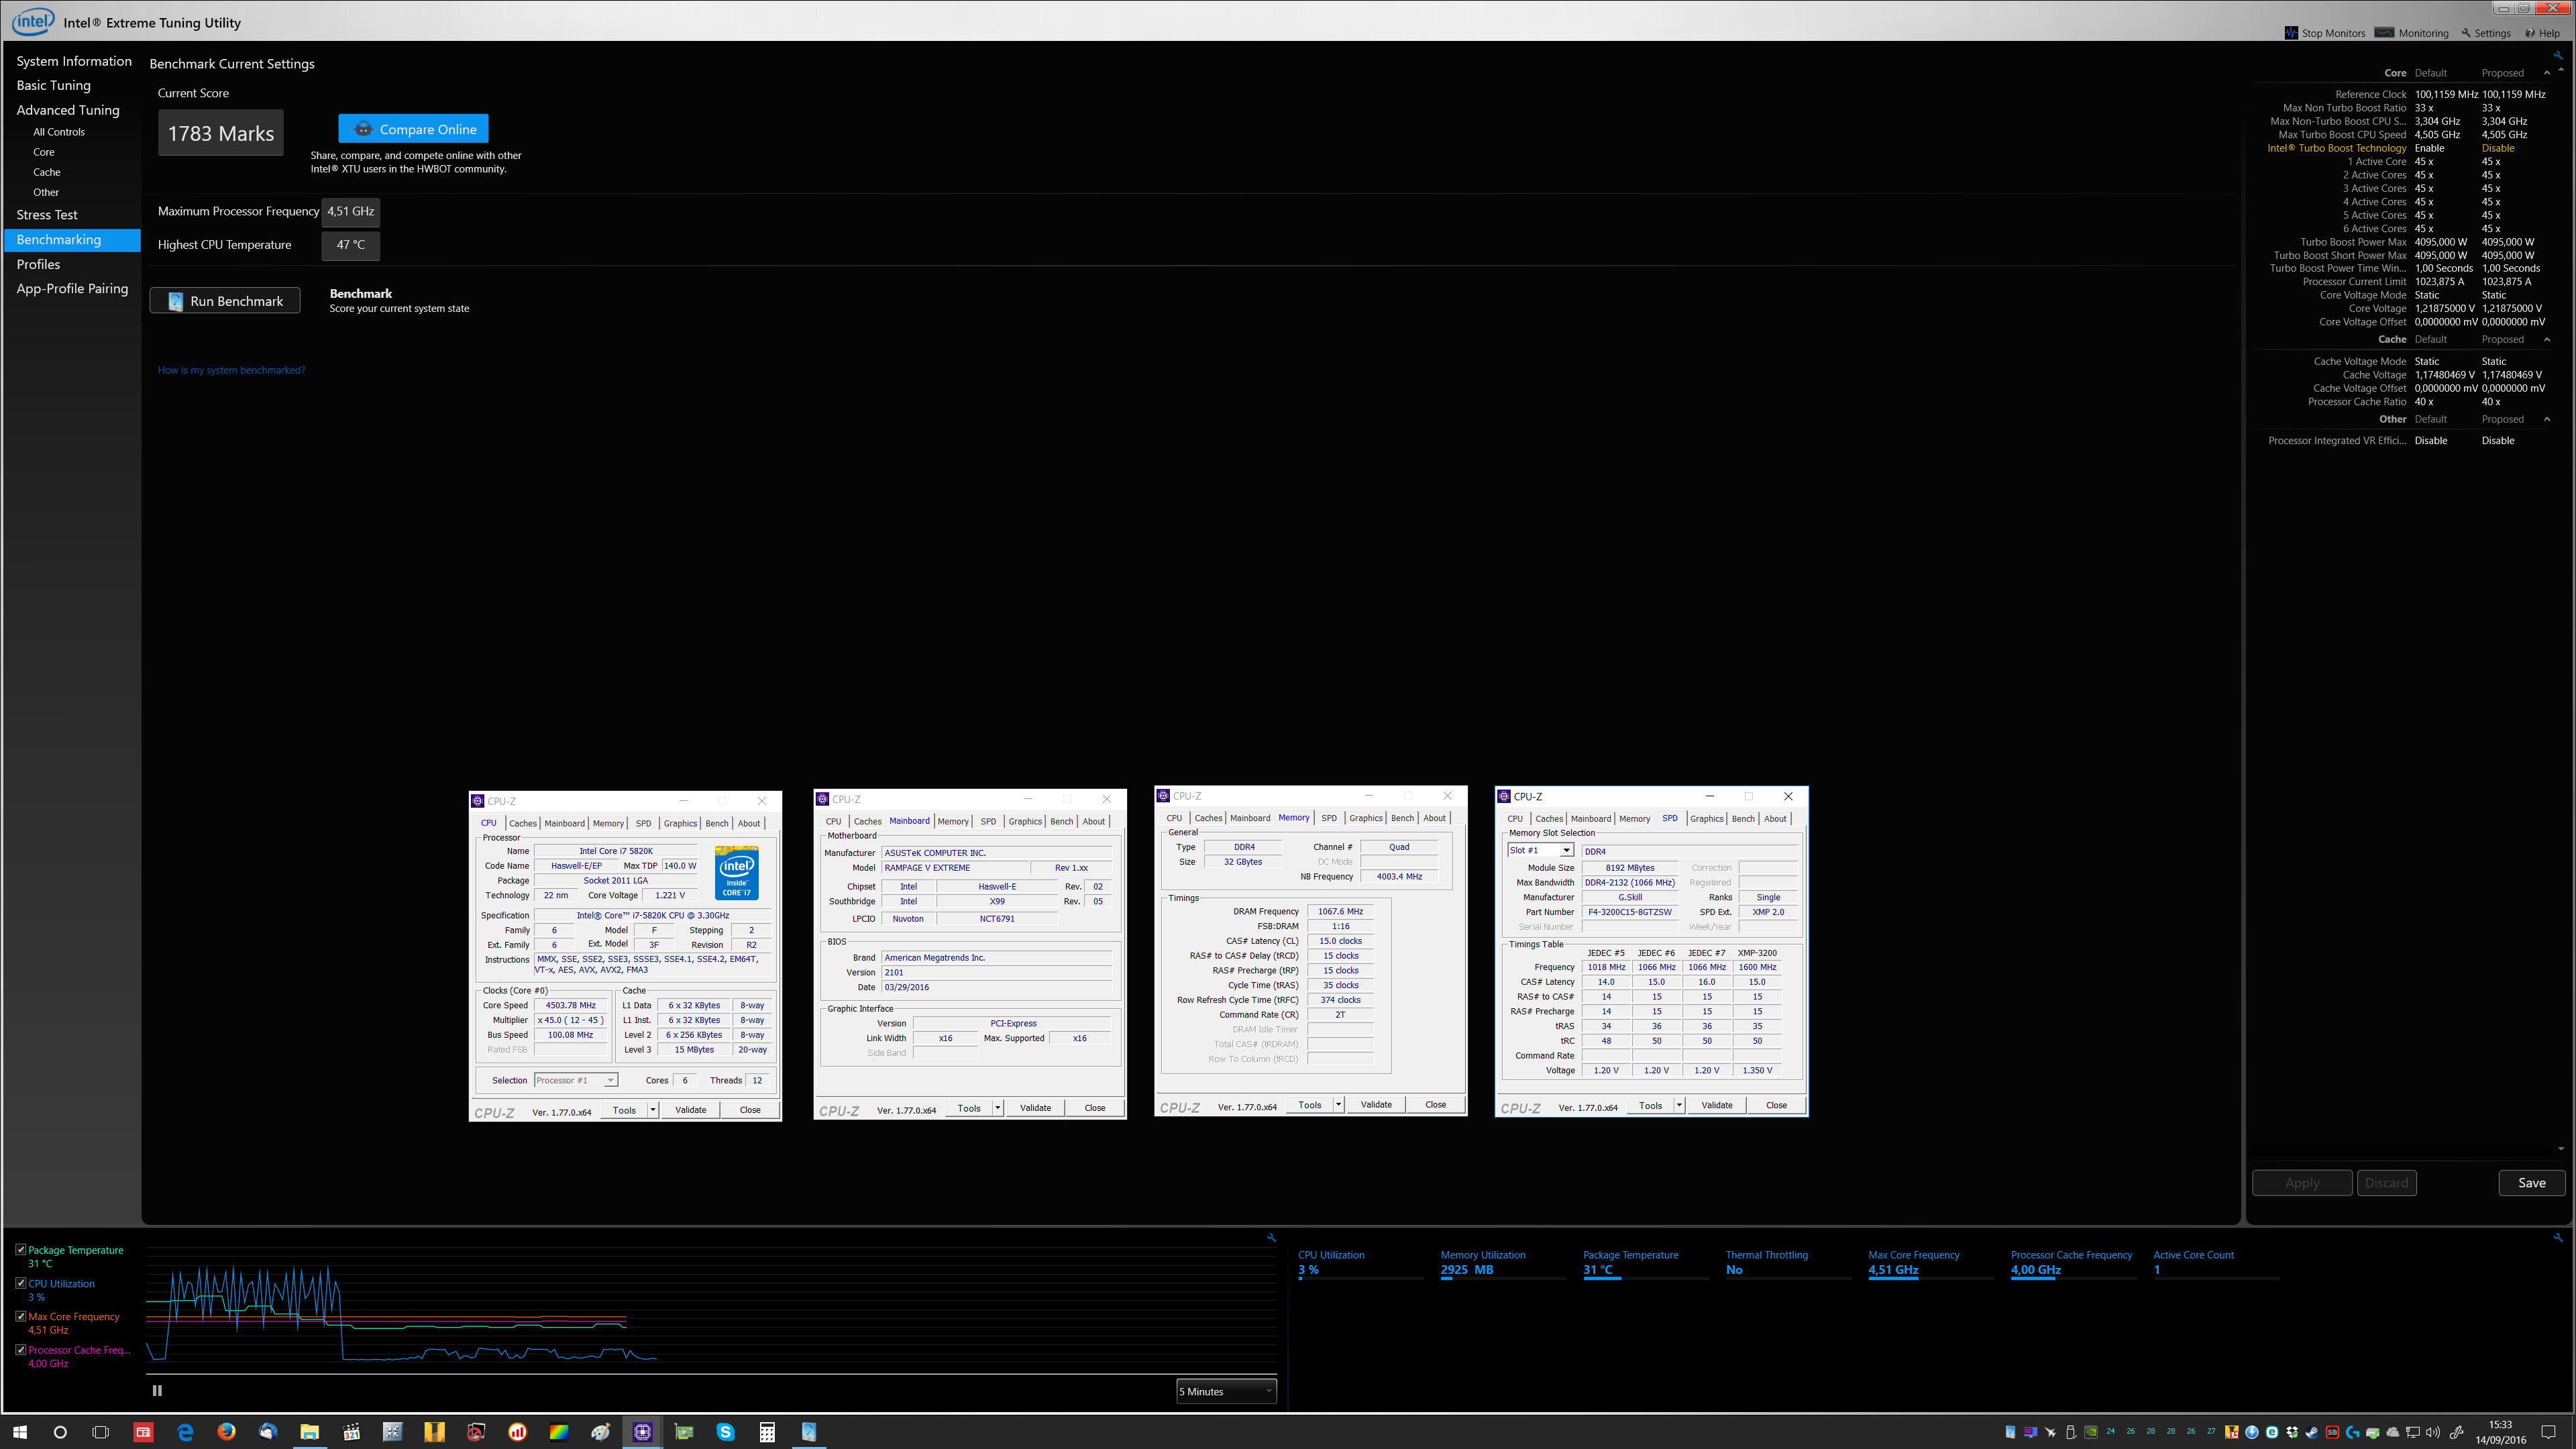This screenshot has height=1449, width=2576.
Task: Uncheck the CPU Utilization monitor checkbox
Action: pyautogui.click(x=21, y=1283)
